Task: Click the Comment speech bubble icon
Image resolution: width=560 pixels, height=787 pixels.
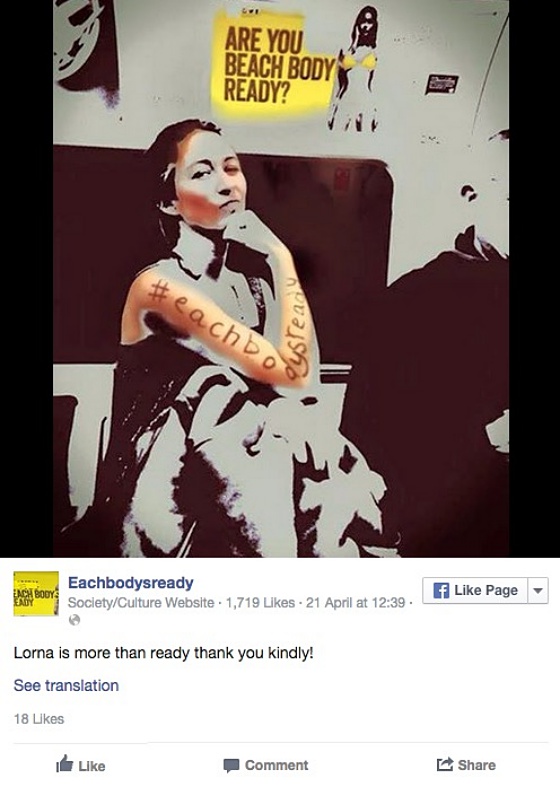Action: coord(231,765)
